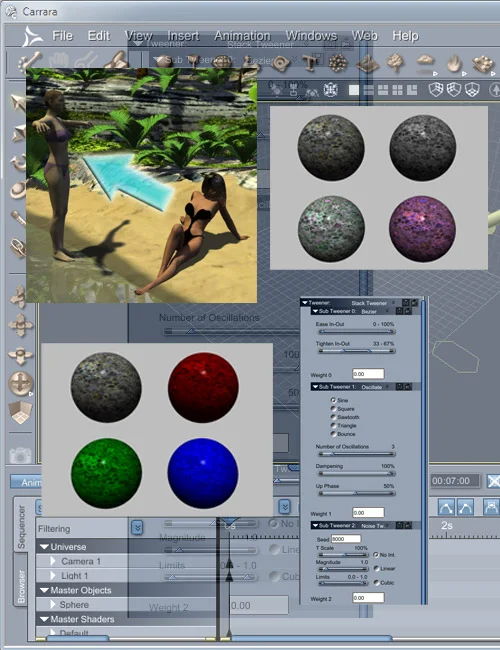The width and height of the screenshot is (500, 650).
Task: Open the Edit menu
Action: (99, 36)
